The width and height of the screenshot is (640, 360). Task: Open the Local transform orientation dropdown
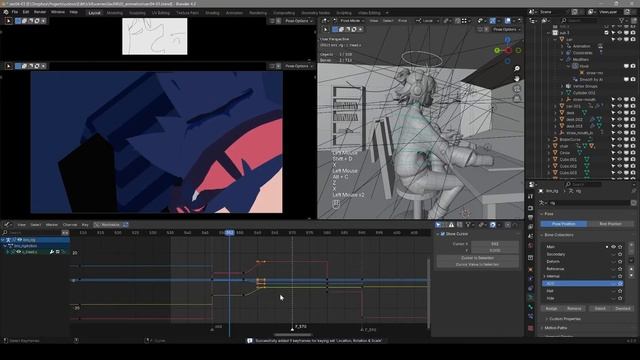pos(427,20)
